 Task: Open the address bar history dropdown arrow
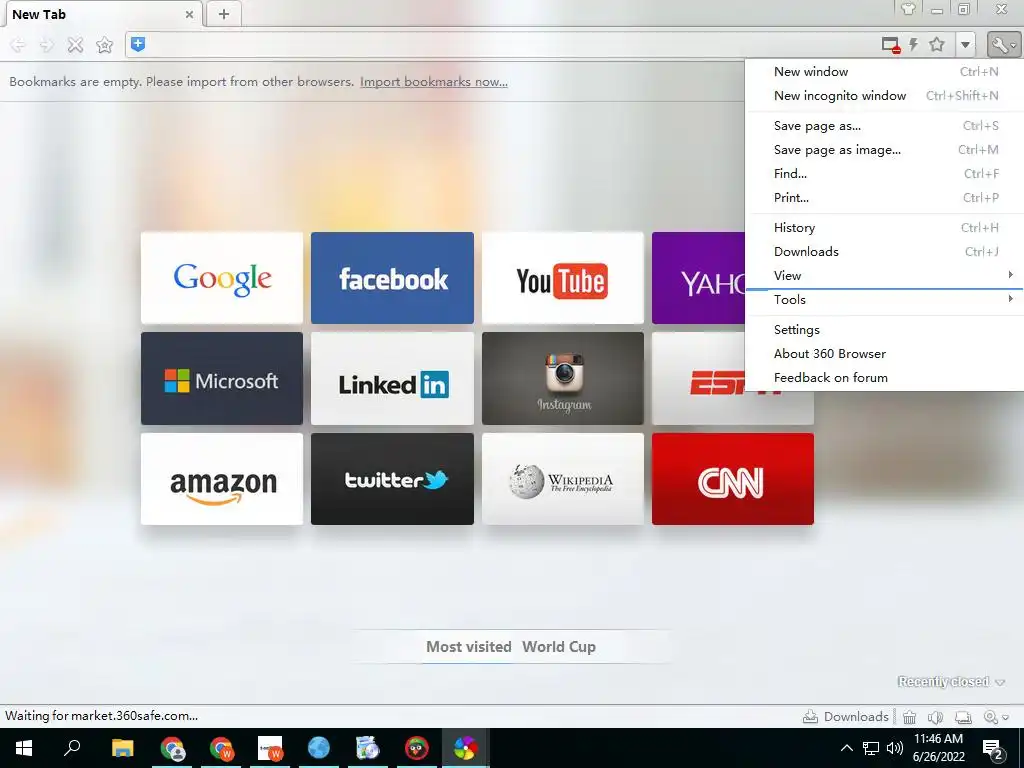(x=965, y=44)
